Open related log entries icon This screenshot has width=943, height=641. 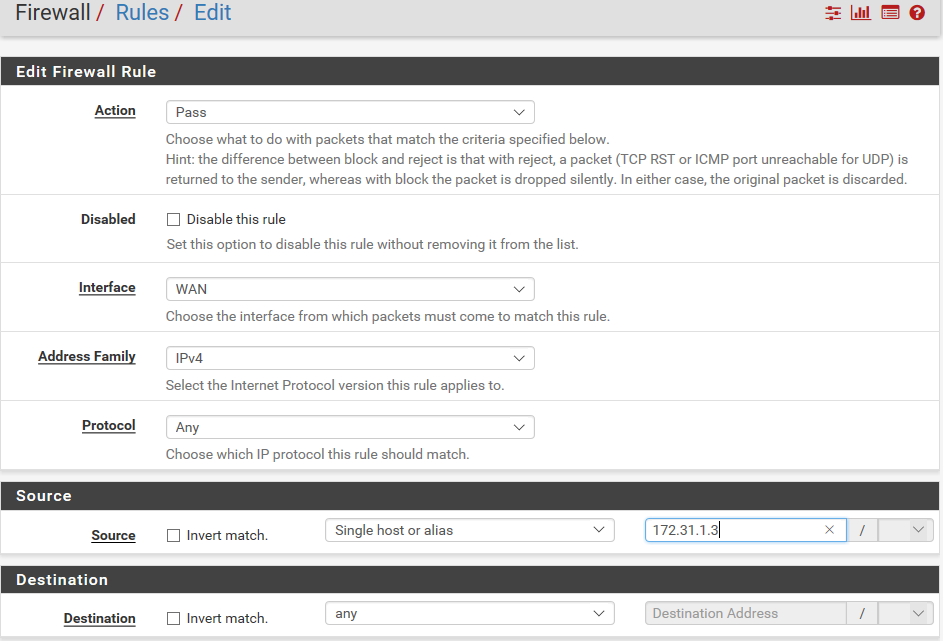tap(890, 13)
